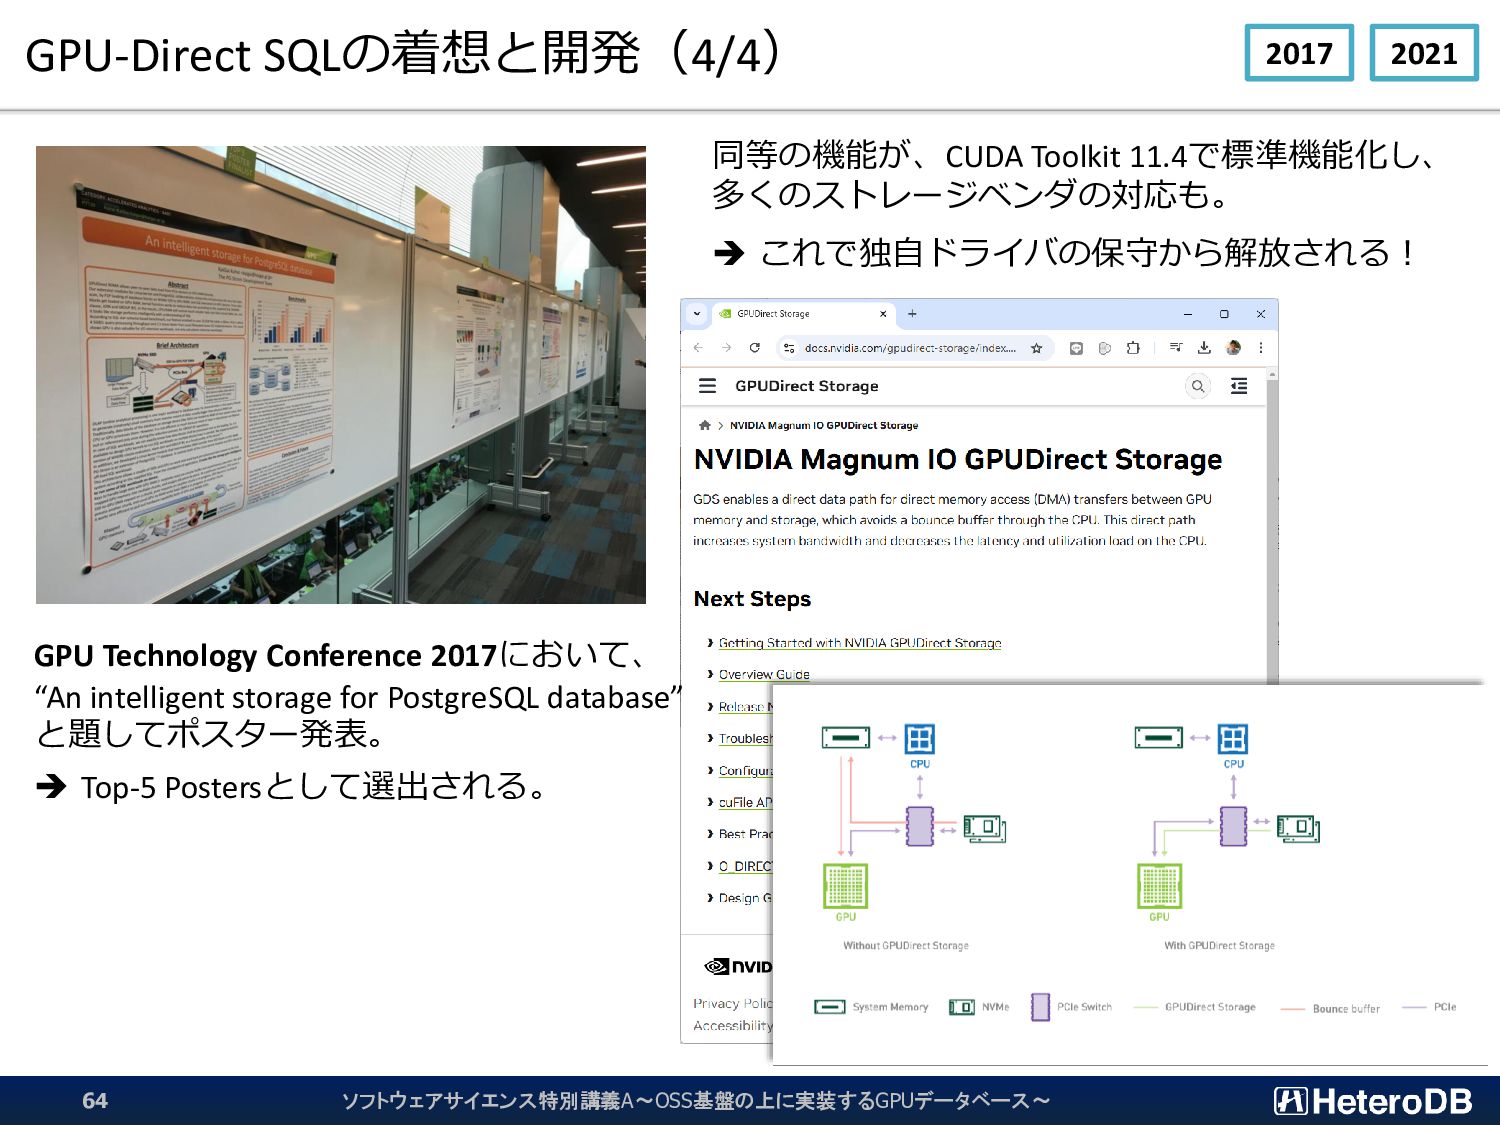
Task: Open the media control icon
Action: 1176,348
